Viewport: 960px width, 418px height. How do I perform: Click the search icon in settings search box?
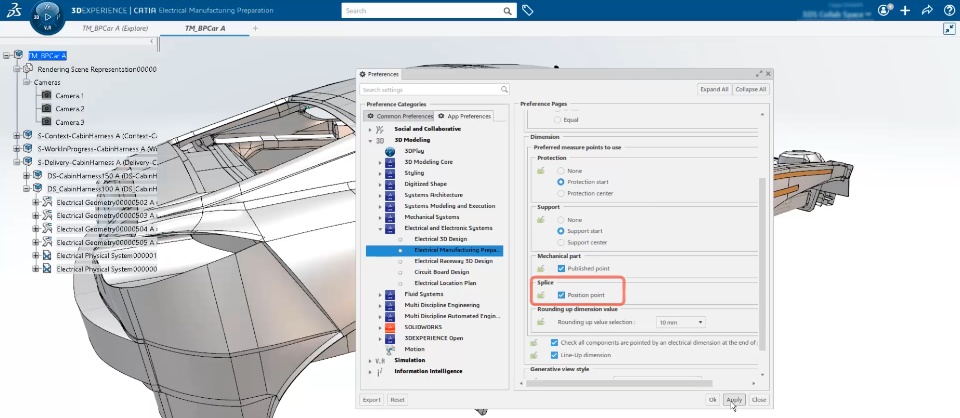[x=504, y=89]
